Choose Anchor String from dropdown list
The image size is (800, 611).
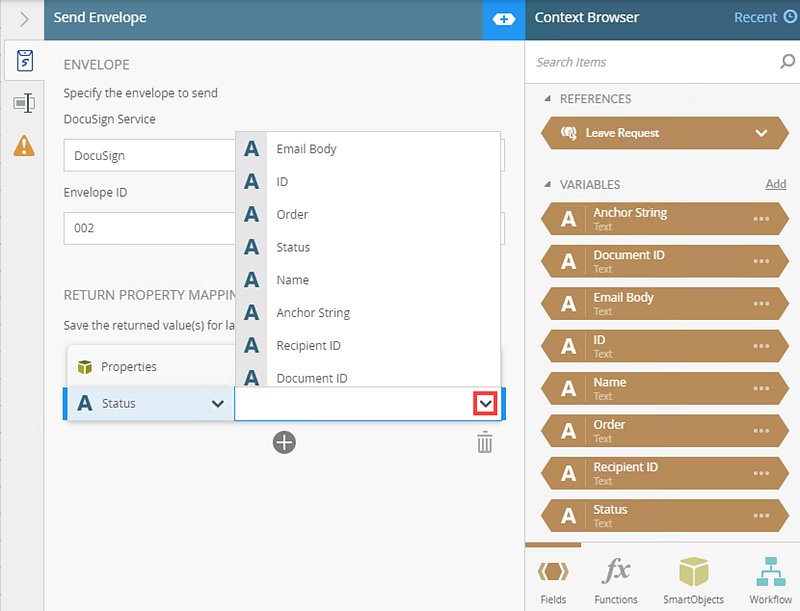(x=368, y=312)
